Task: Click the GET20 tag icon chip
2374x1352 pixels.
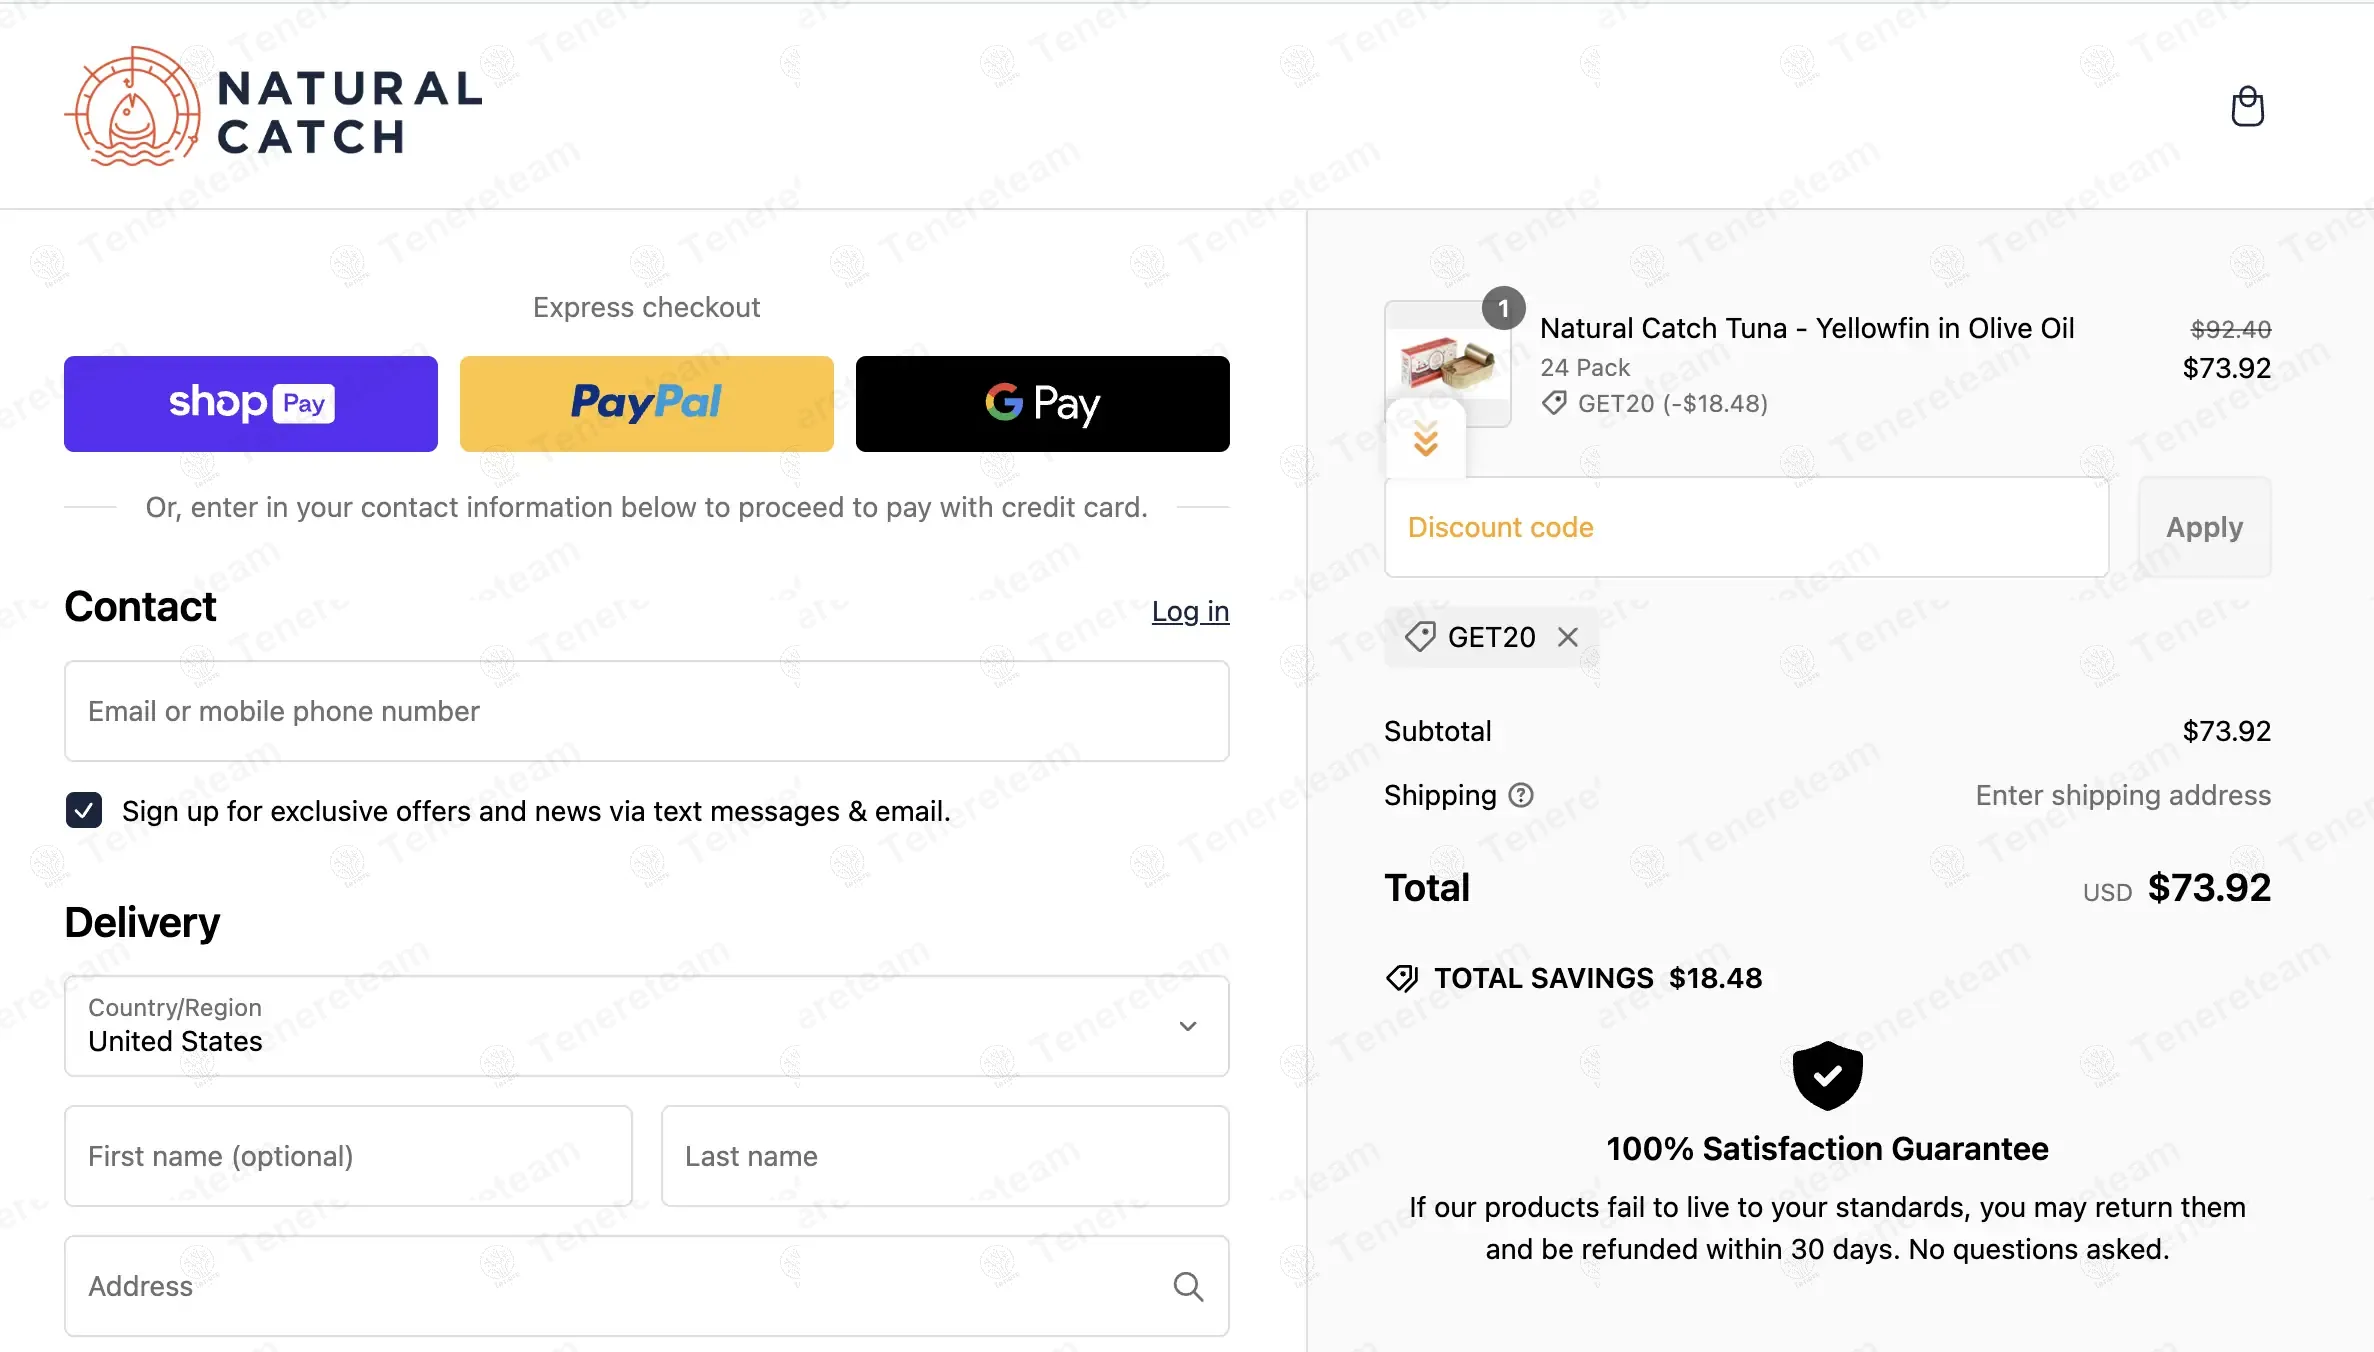Action: (x=1420, y=637)
